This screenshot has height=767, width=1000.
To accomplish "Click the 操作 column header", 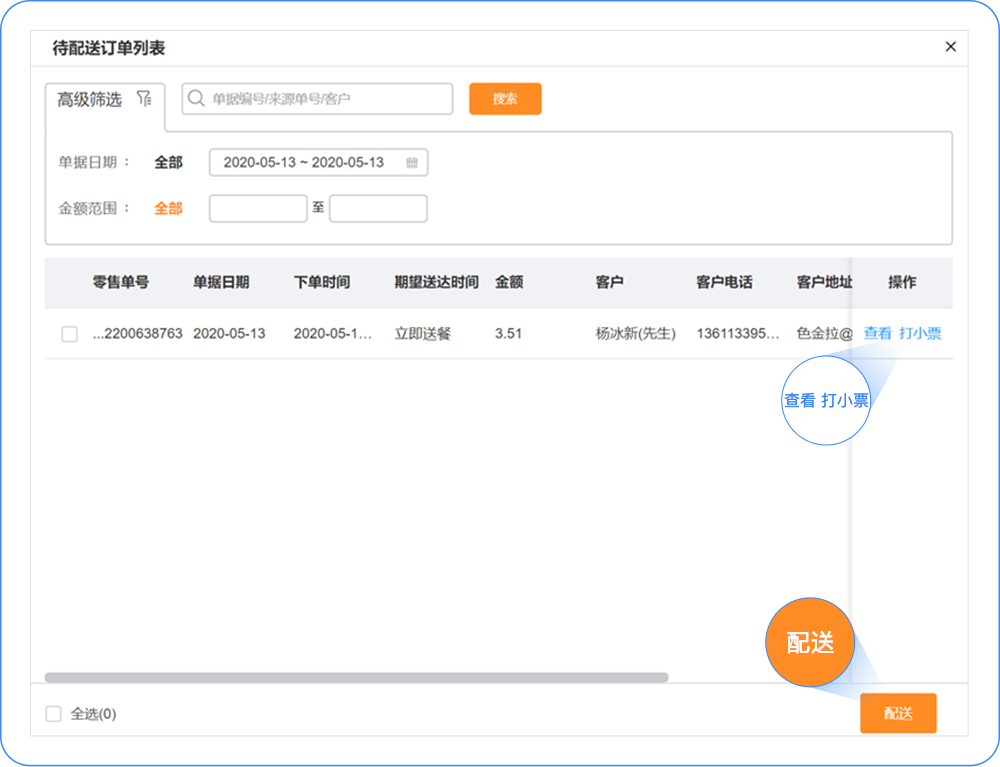I will click(902, 282).
